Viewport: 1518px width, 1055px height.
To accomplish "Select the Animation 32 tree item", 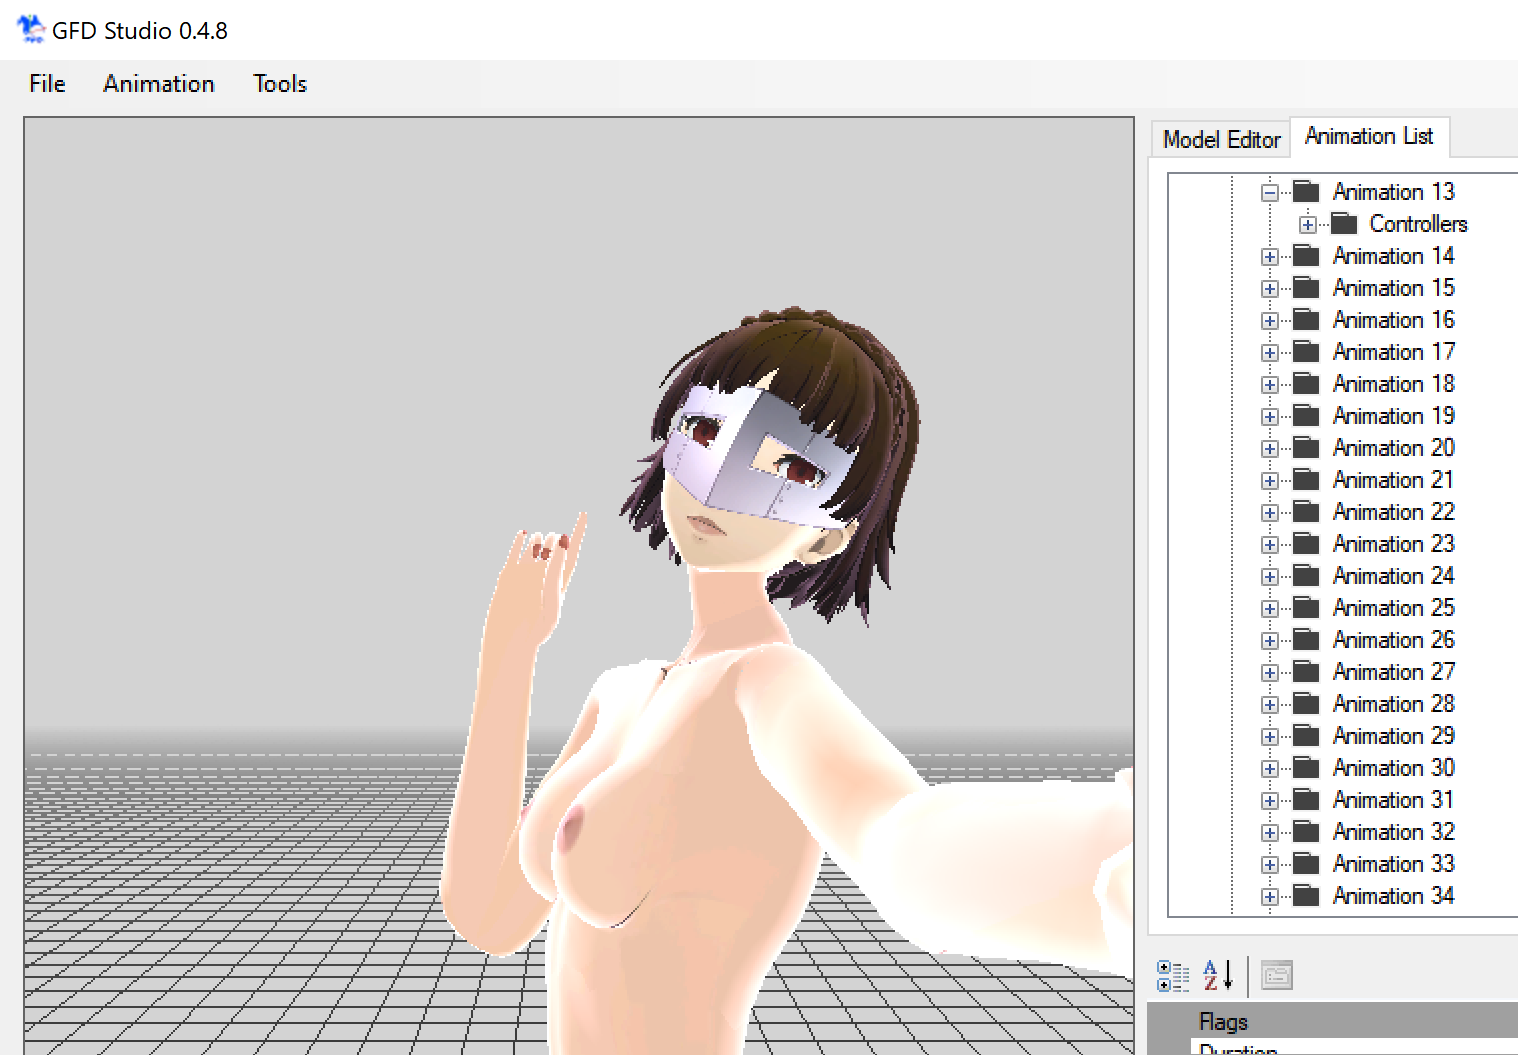I will click(1393, 832).
